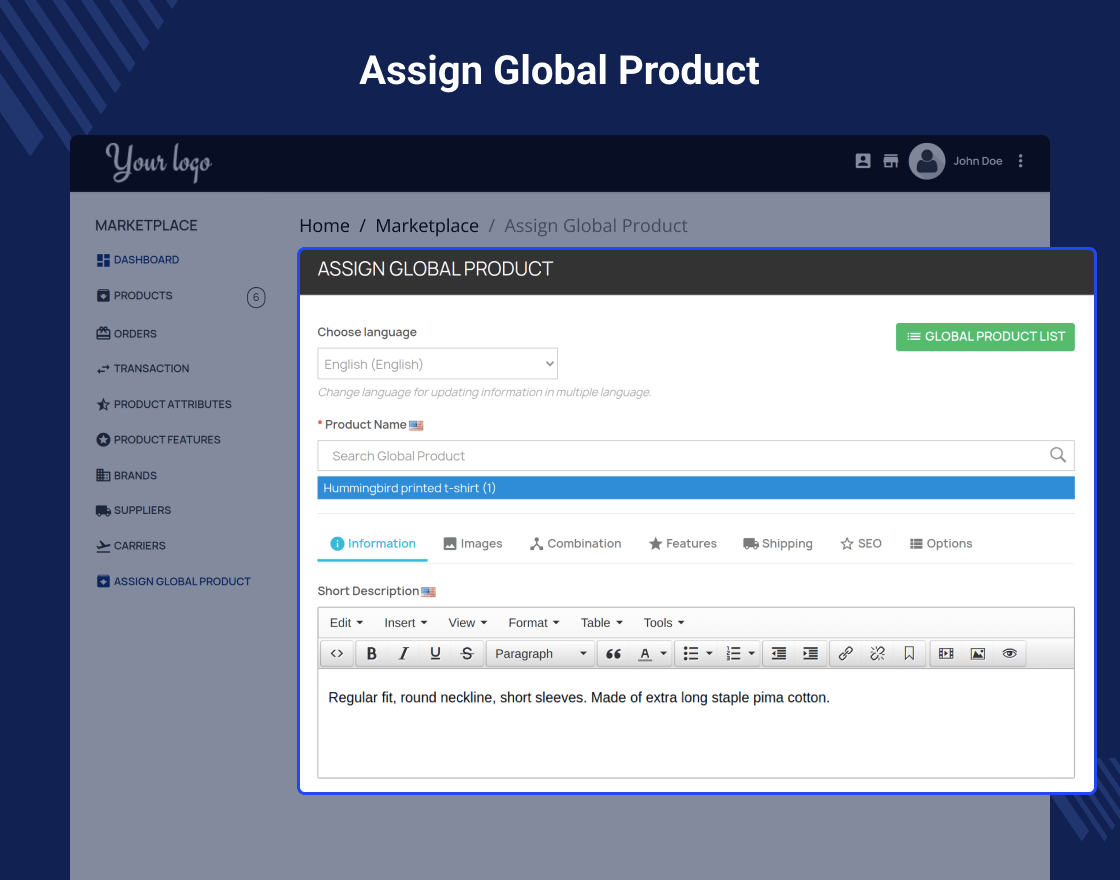The image size is (1120, 880).
Task: Open Carriers in the sidebar
Action: (131, 546)
